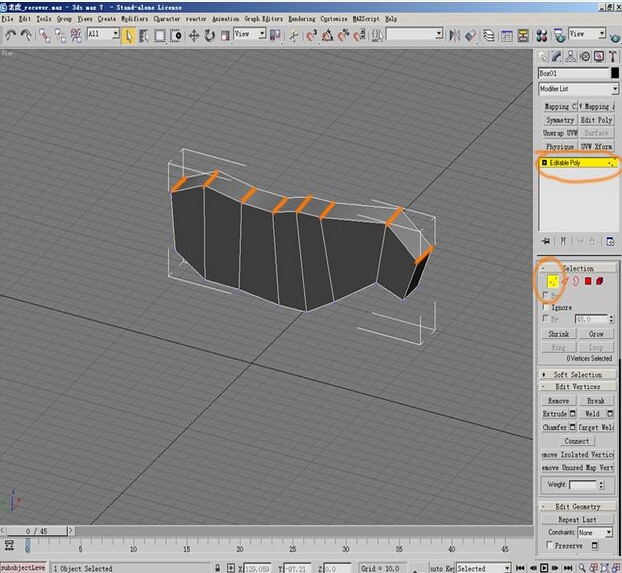Open Select by Name dialog icon
Screen dimensions: 622x573
tap(144, 36)
